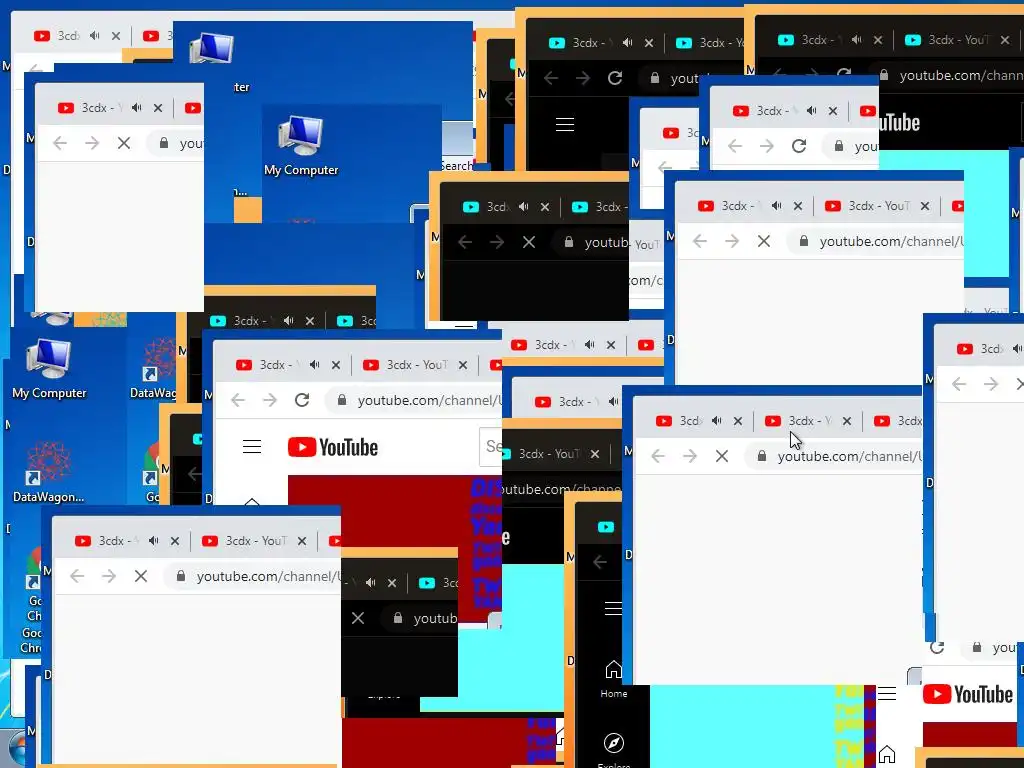Screen dimensions: 1024x768
Task: Reload page in top dark window with hamburger menu
Action: tap(615, 78)
